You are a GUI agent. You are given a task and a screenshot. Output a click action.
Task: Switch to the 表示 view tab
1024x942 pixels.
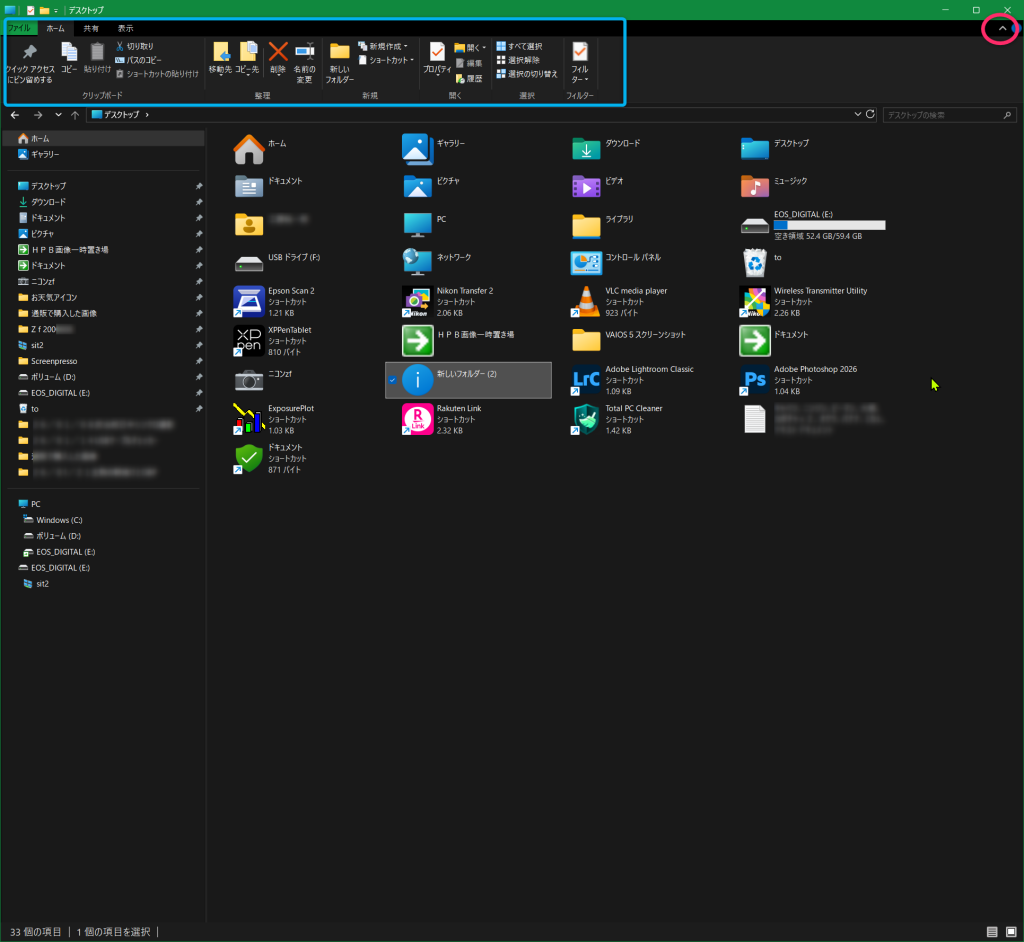pyautogui.click(x=125, y=28)
